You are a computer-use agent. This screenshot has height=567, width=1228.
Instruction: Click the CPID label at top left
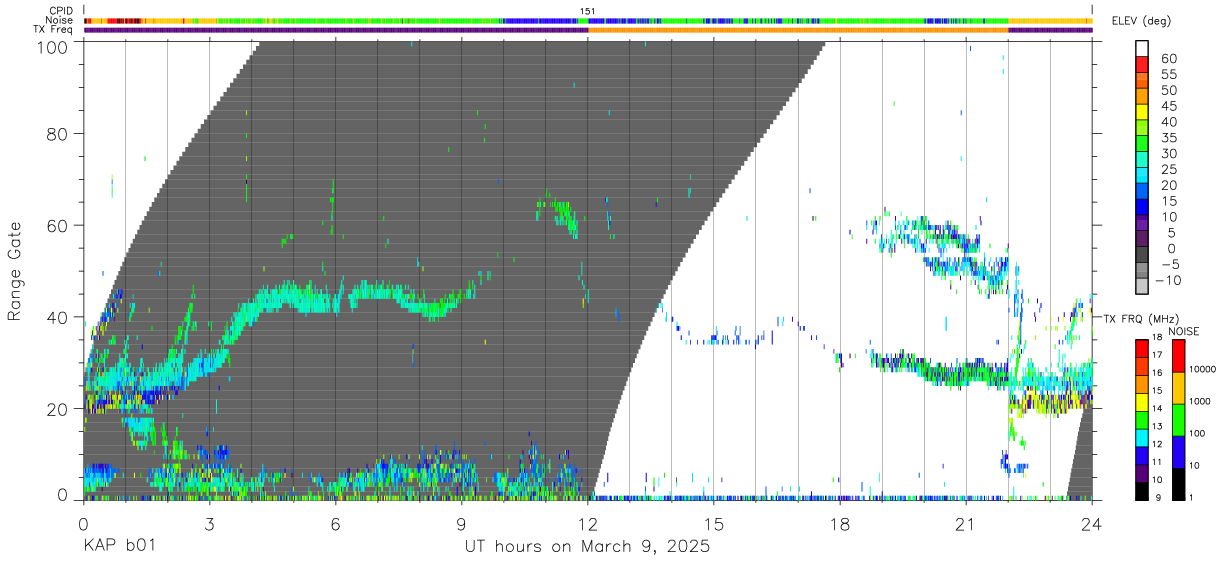[60, 11]
